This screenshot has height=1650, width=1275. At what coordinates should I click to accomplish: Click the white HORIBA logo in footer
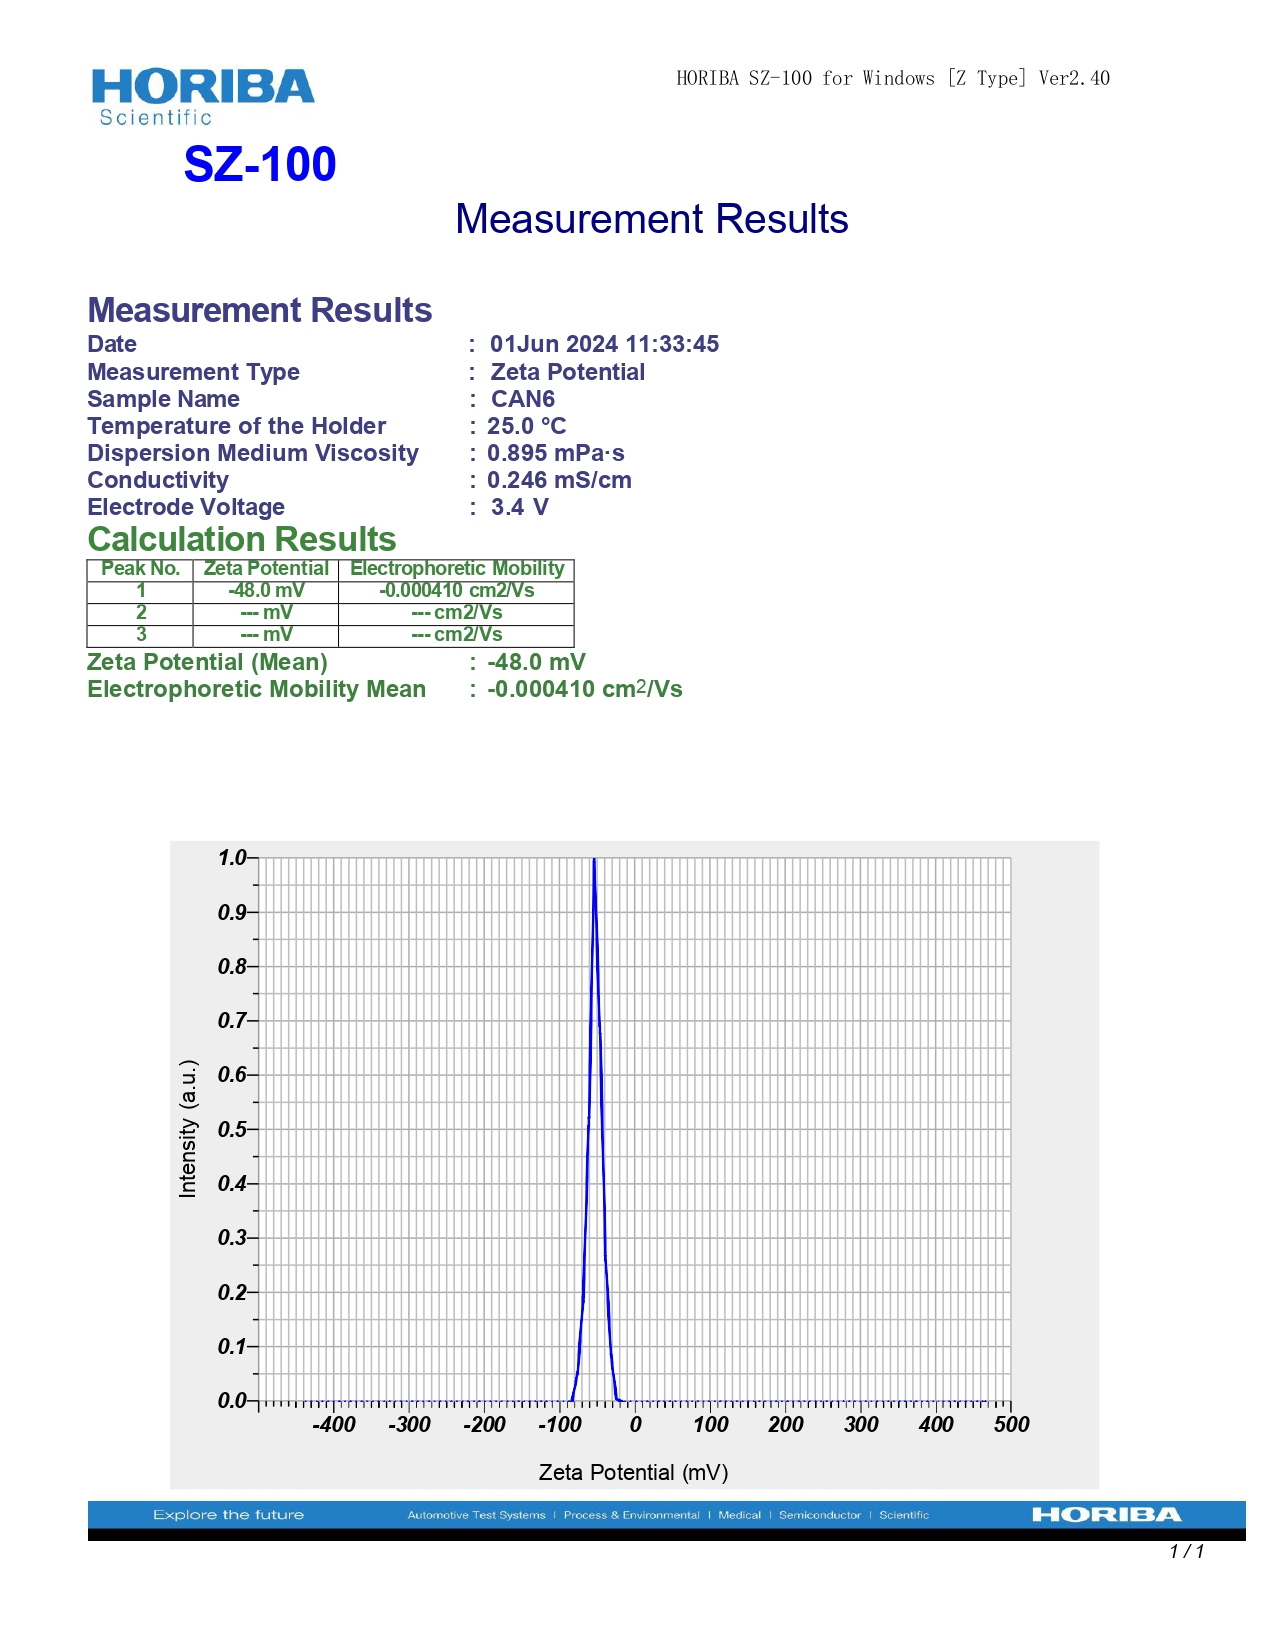[1106, 1515]
